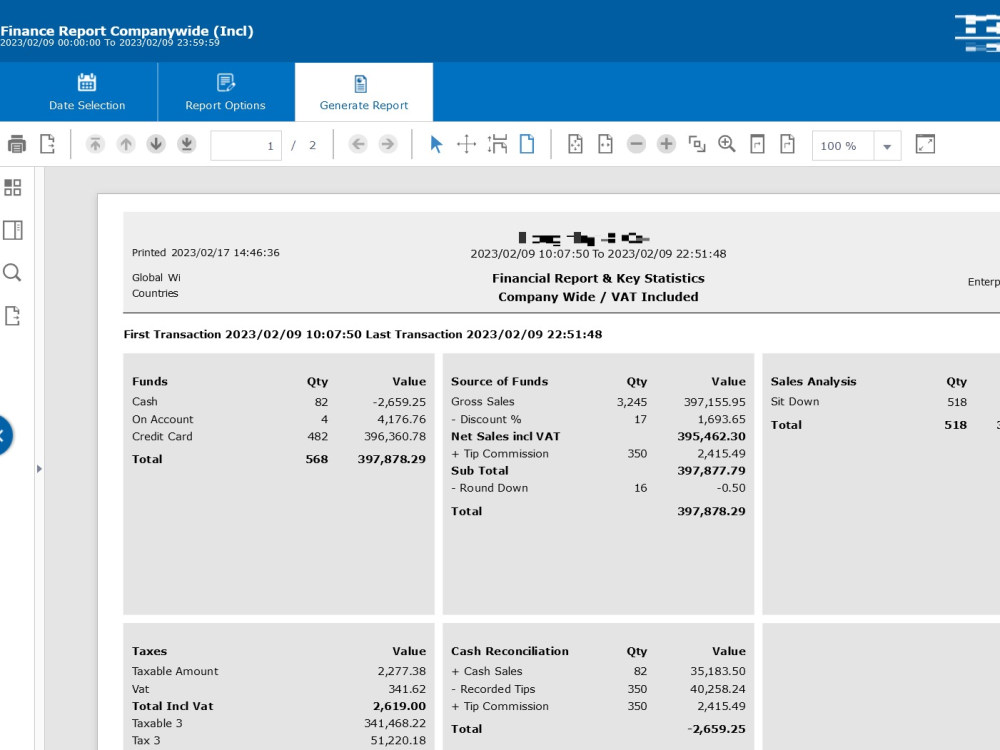Expand the left side panel arrow
Viewport: 1000px width, 750px height.
coord(40,469)
